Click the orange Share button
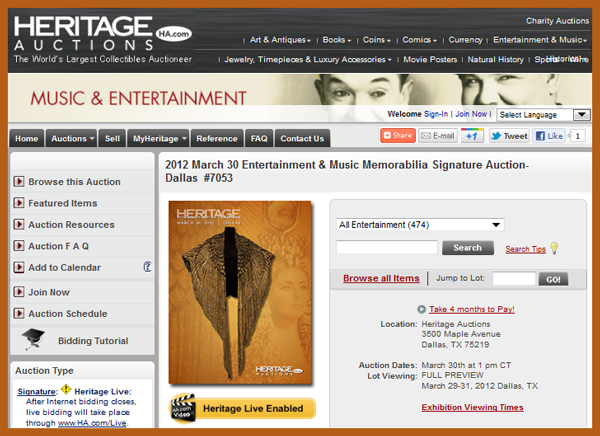 [398, 136]
